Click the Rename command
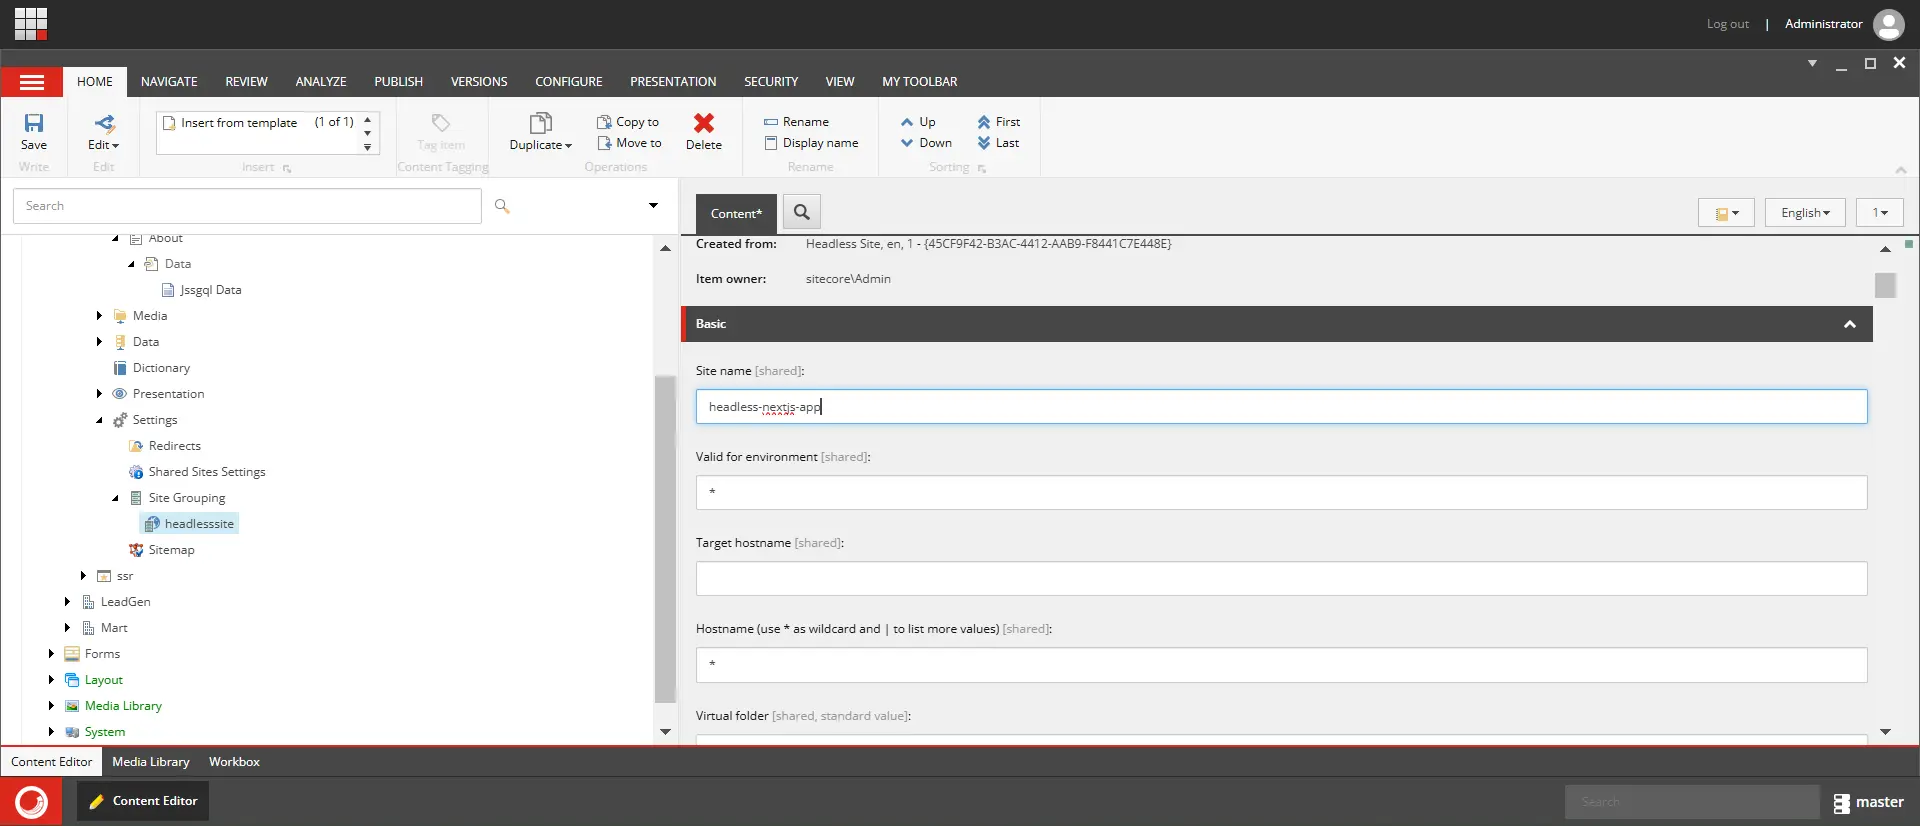The height and width of the screenshot is (826, 1920). [796, 122]
